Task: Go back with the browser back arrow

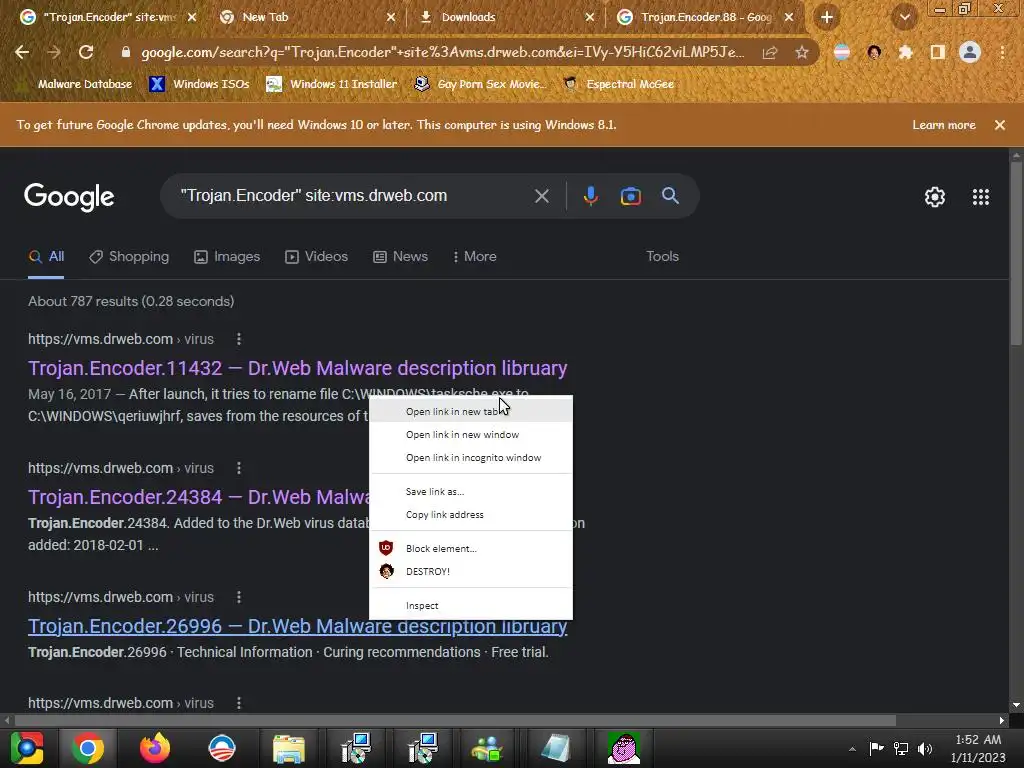Action: pyautogui.click(x=22, y=52)
